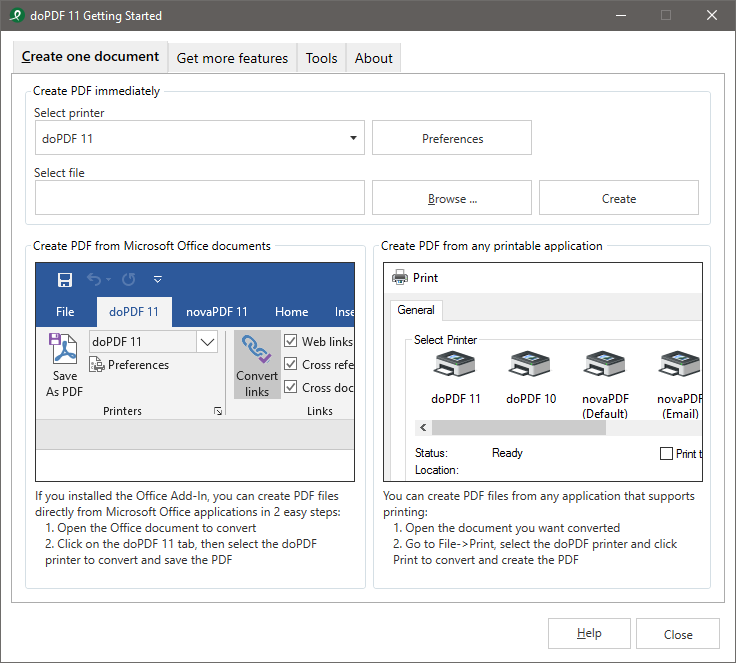The image size is (736, 663).
Task: Switch to the Tools tab
Action: (x=322, y=58)
